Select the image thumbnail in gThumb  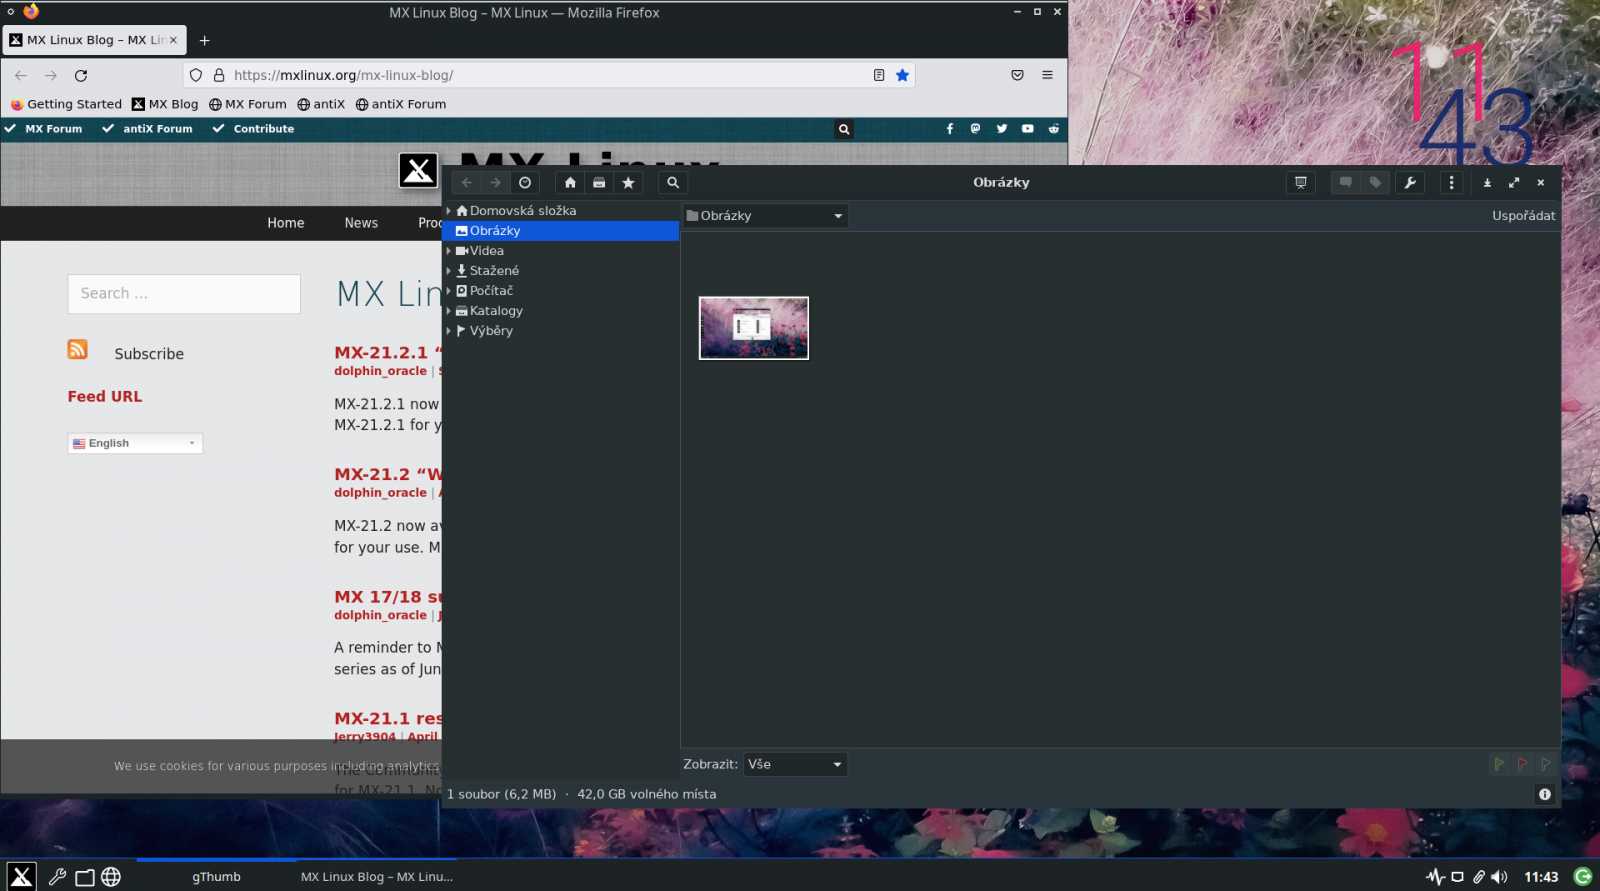click(x=754, y=328)
